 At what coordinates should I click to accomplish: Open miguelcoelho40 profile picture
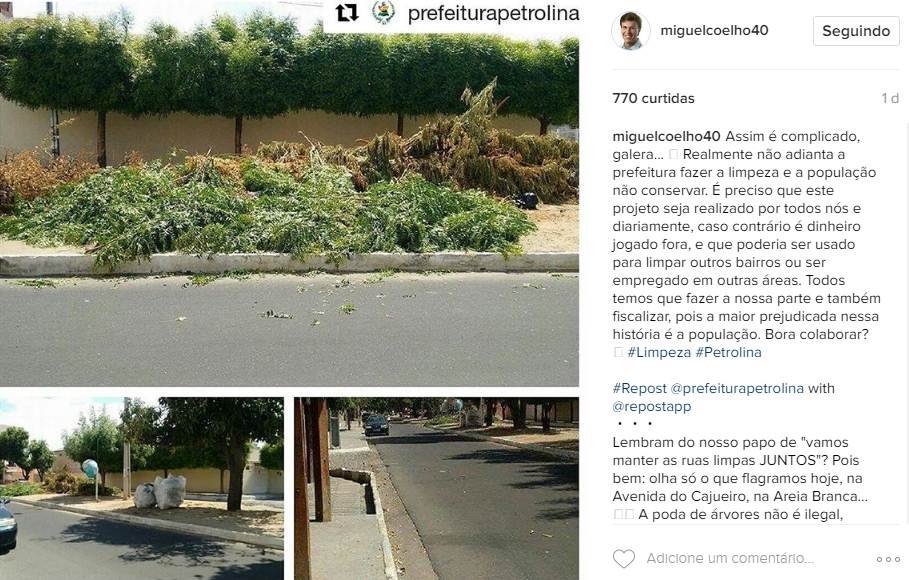pos(630,31)
